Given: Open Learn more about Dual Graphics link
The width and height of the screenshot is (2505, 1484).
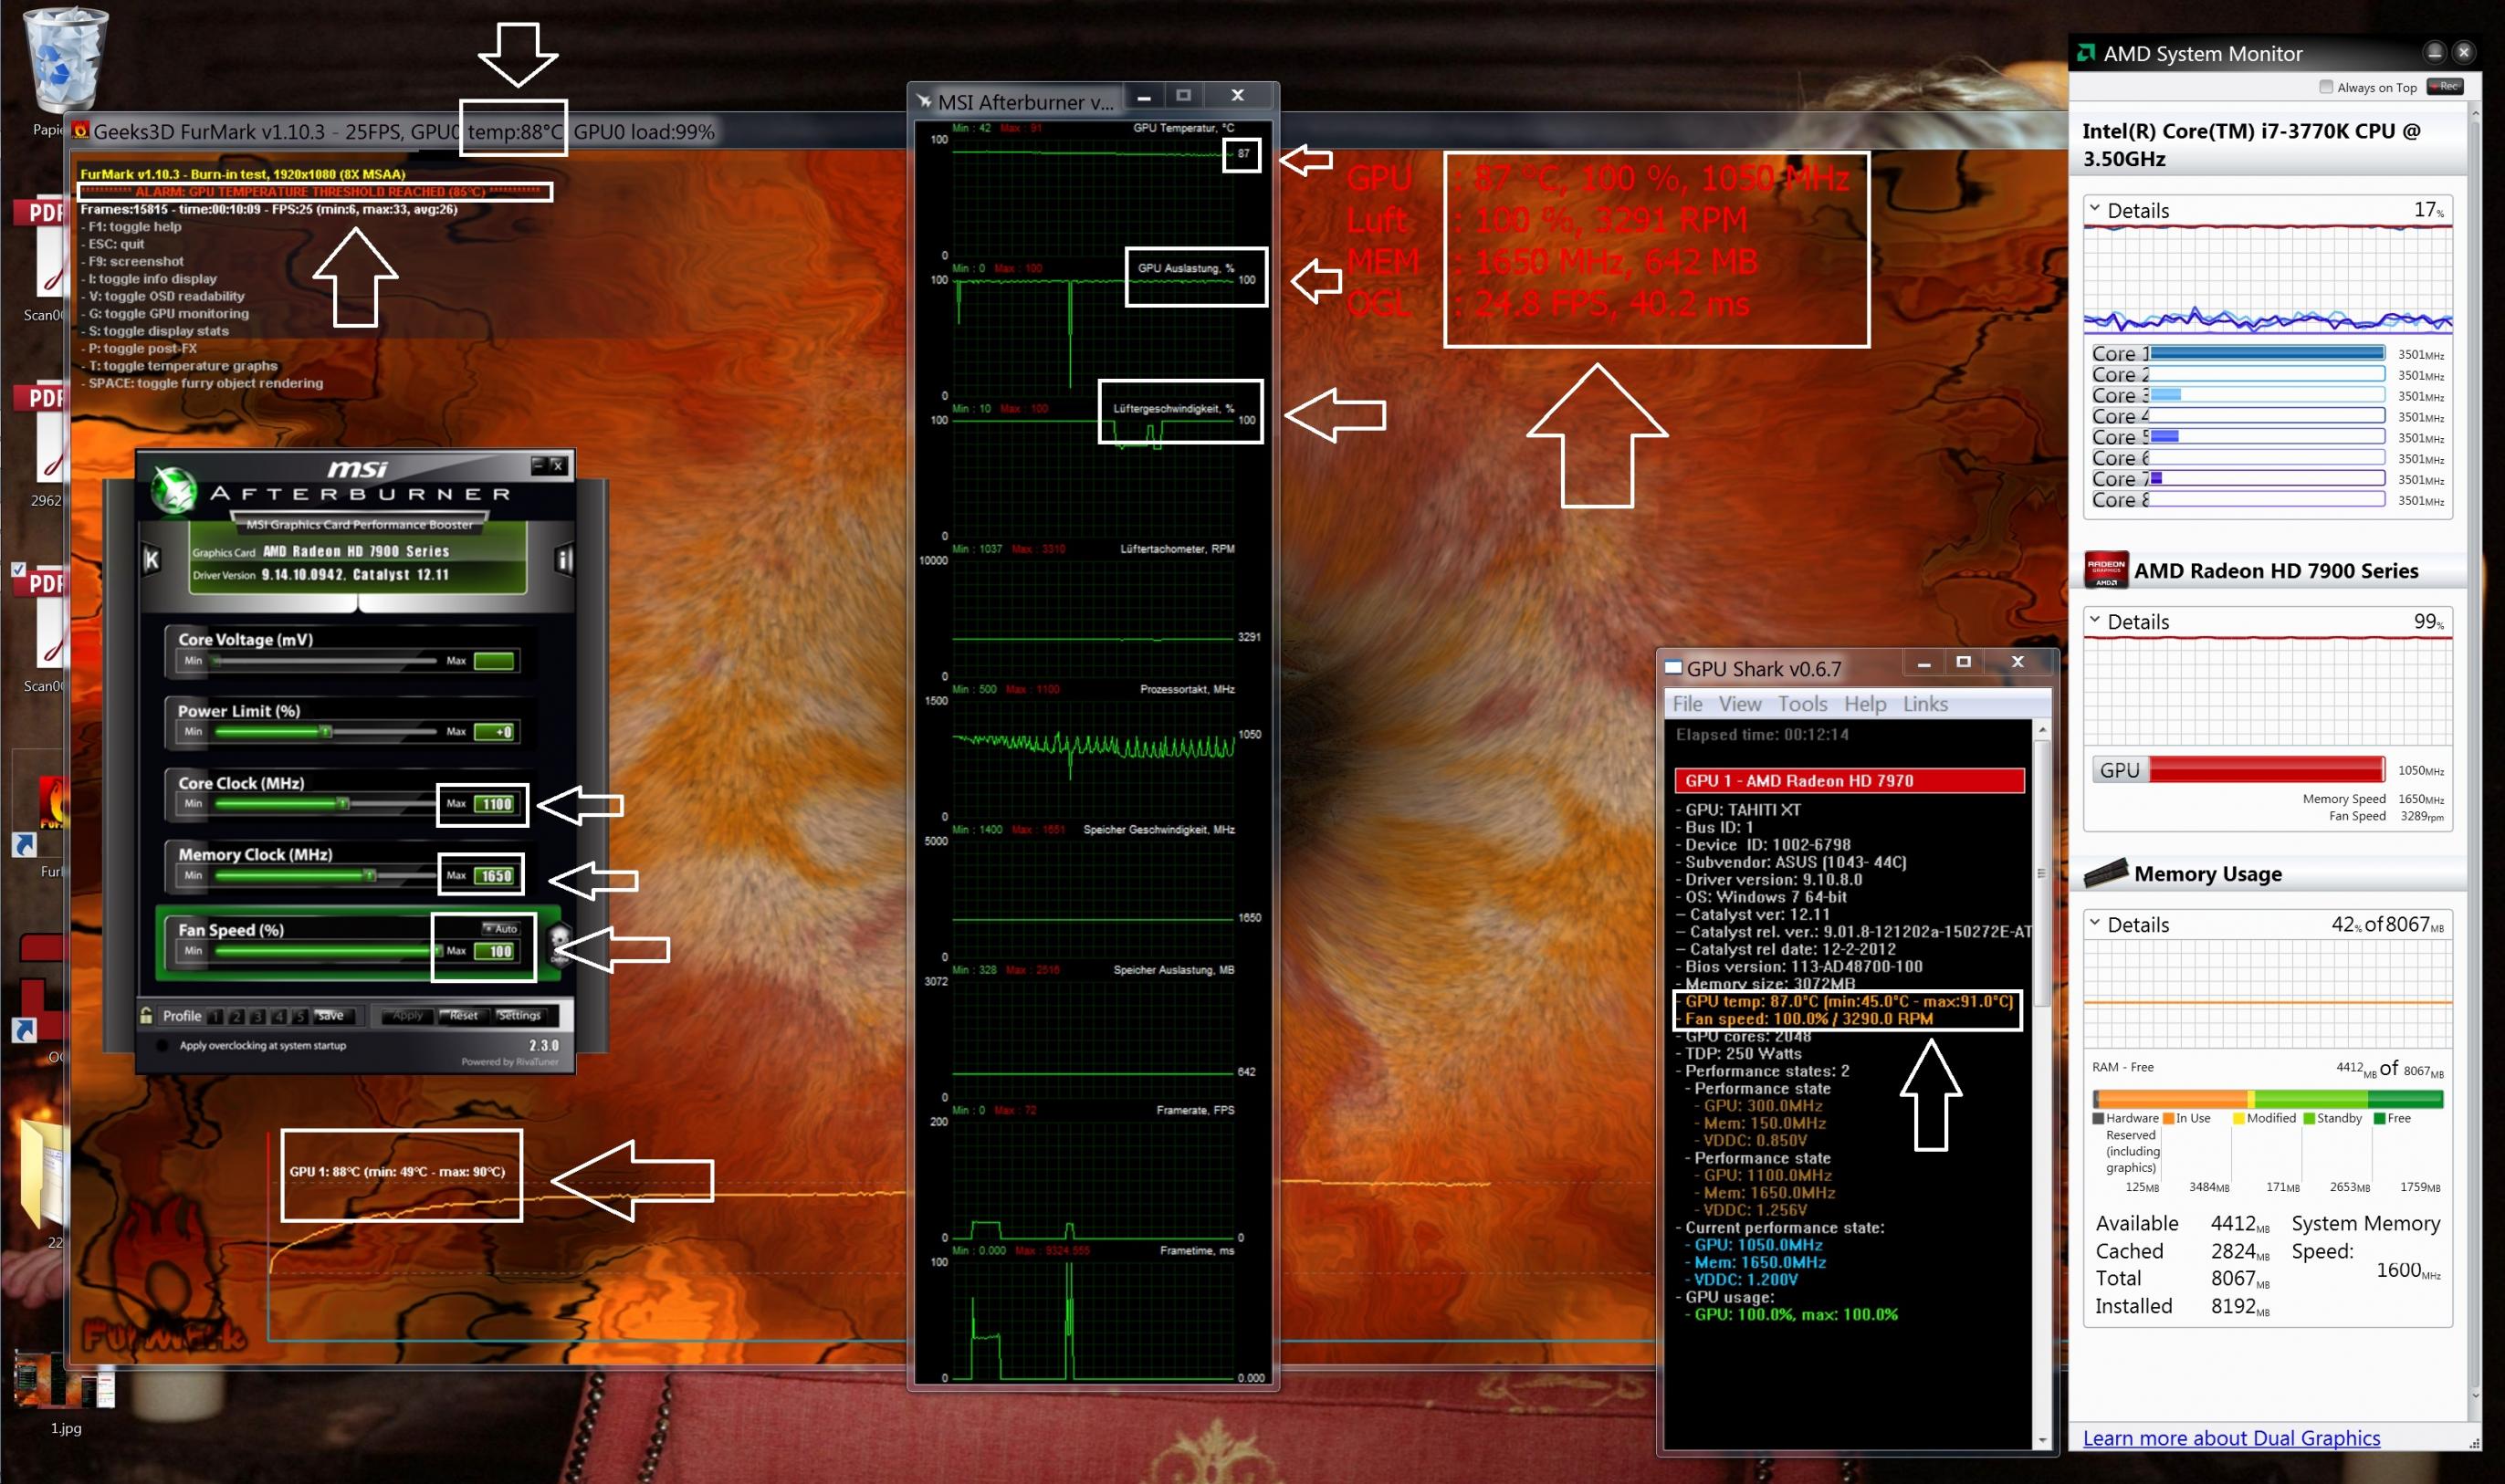Looking at the screenshot, I should coord(2231,1438).
